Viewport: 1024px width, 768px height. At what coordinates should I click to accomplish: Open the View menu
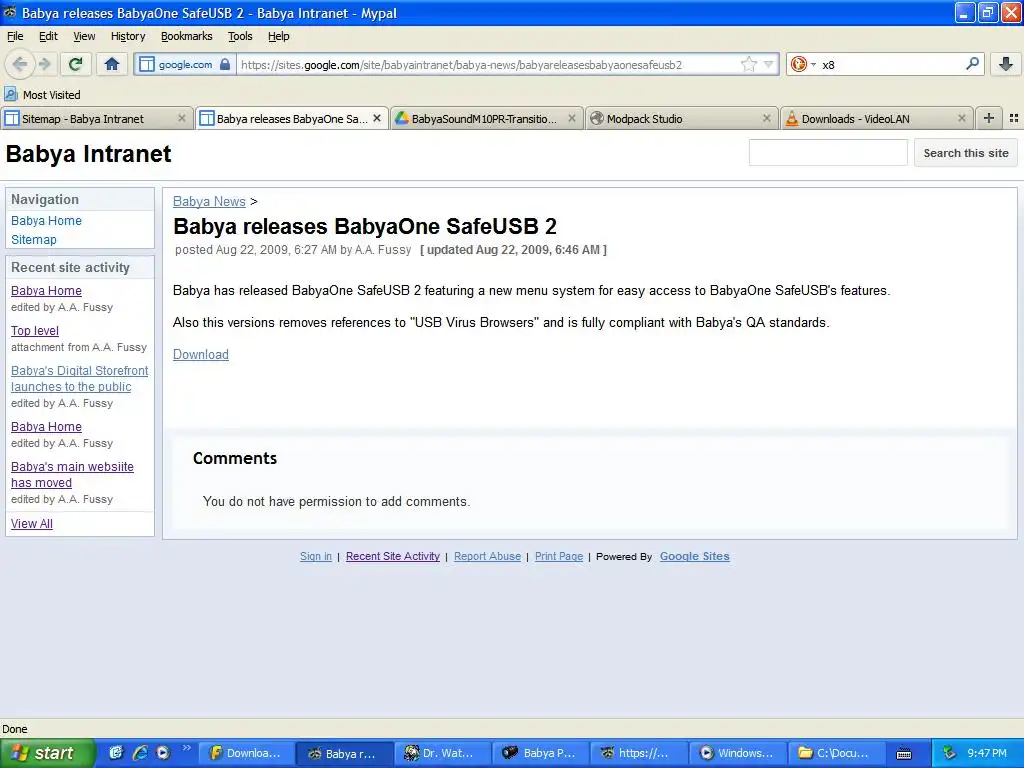pos(84,36)
